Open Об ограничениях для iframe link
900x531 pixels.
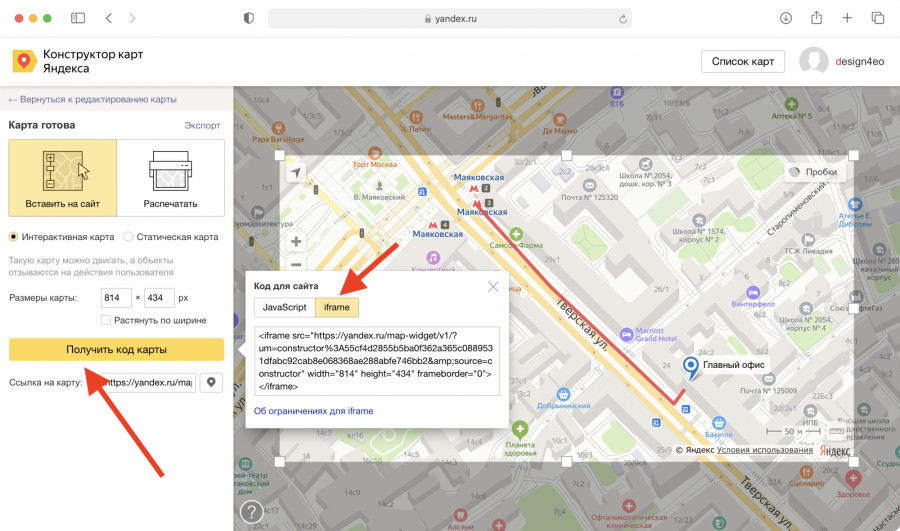coord(313,411)
